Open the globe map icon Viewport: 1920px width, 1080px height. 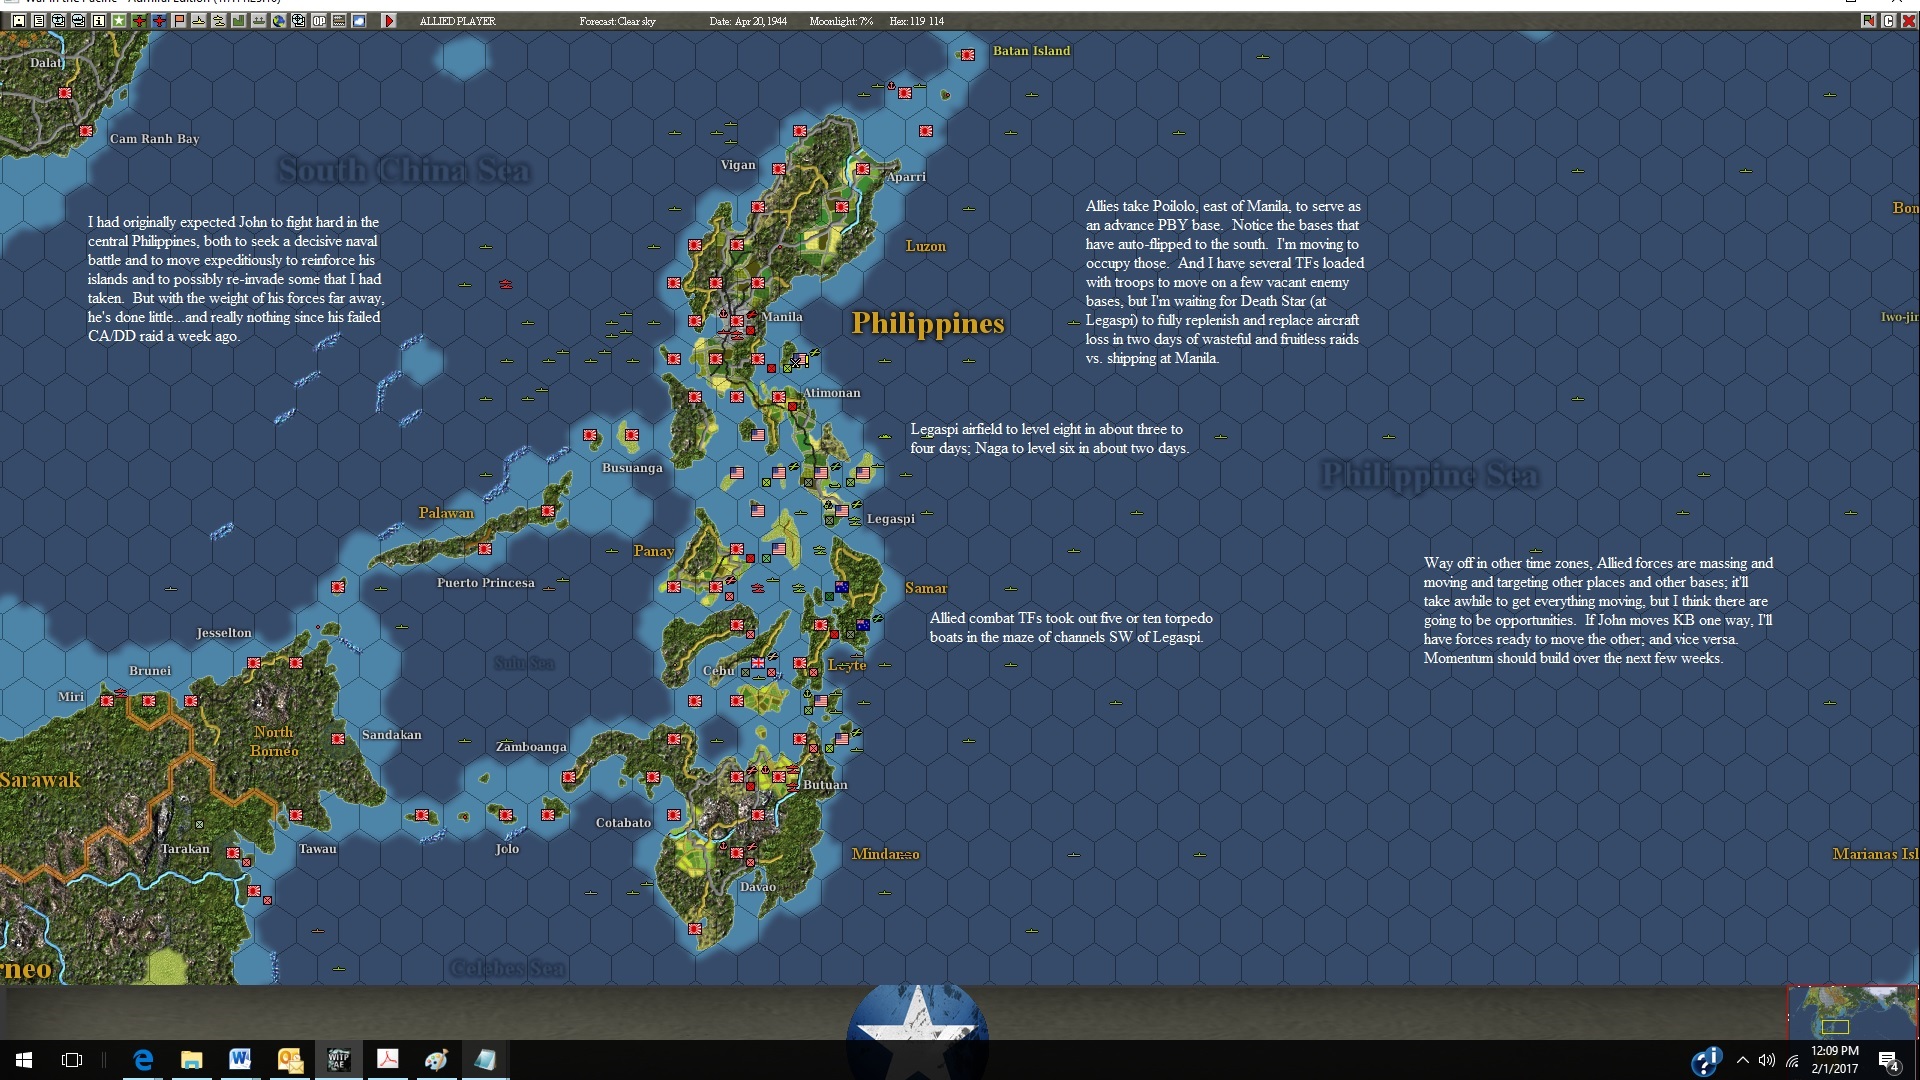(279, 20)
